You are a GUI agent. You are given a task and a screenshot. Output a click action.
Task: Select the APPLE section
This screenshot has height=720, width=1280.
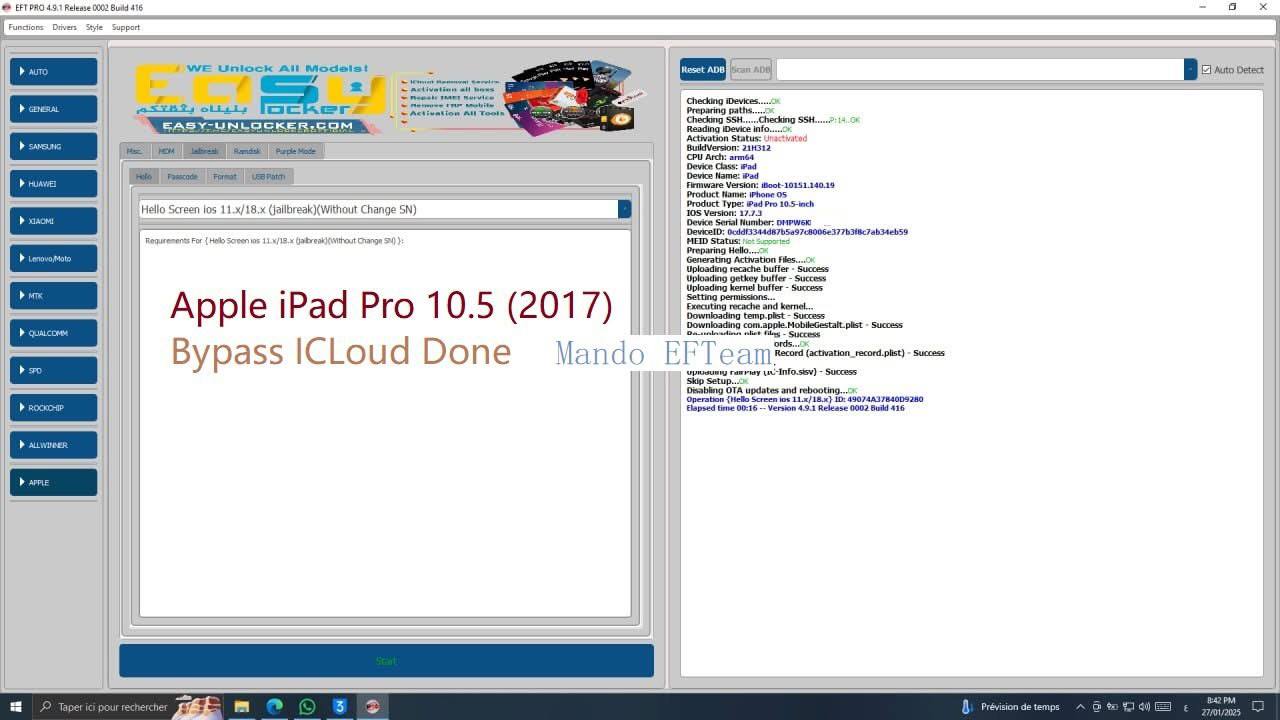tap(53, 482)
